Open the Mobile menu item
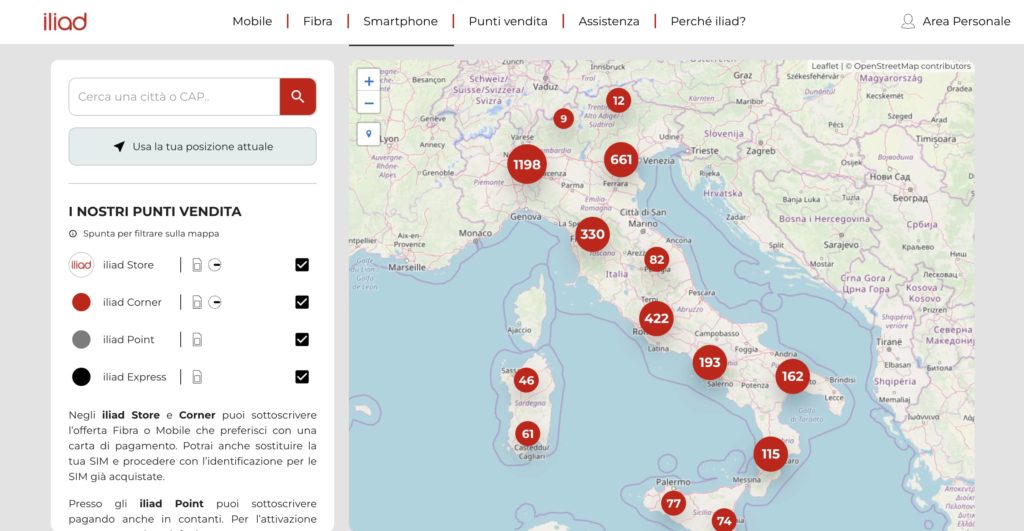The height and width of the screenshot is (531, 1024). click(252, 21)
